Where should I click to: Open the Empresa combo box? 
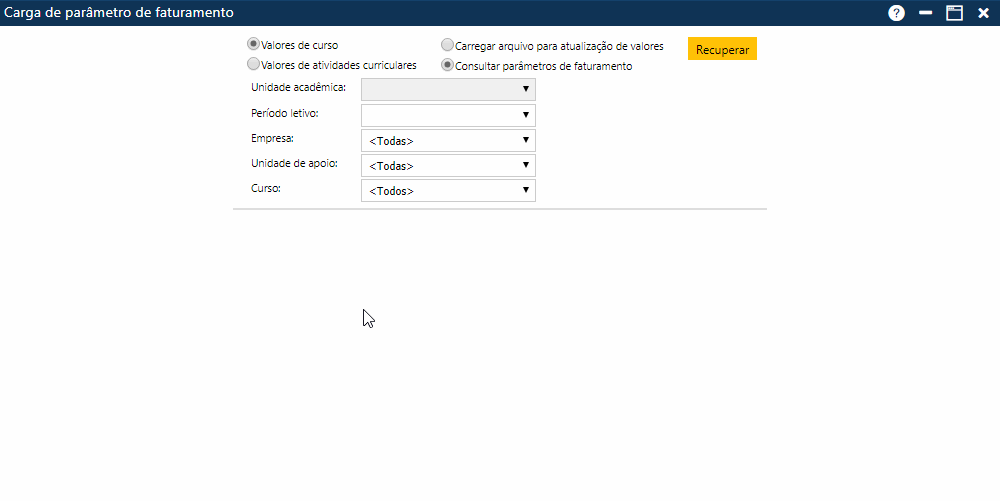click(x=448, y=140)
